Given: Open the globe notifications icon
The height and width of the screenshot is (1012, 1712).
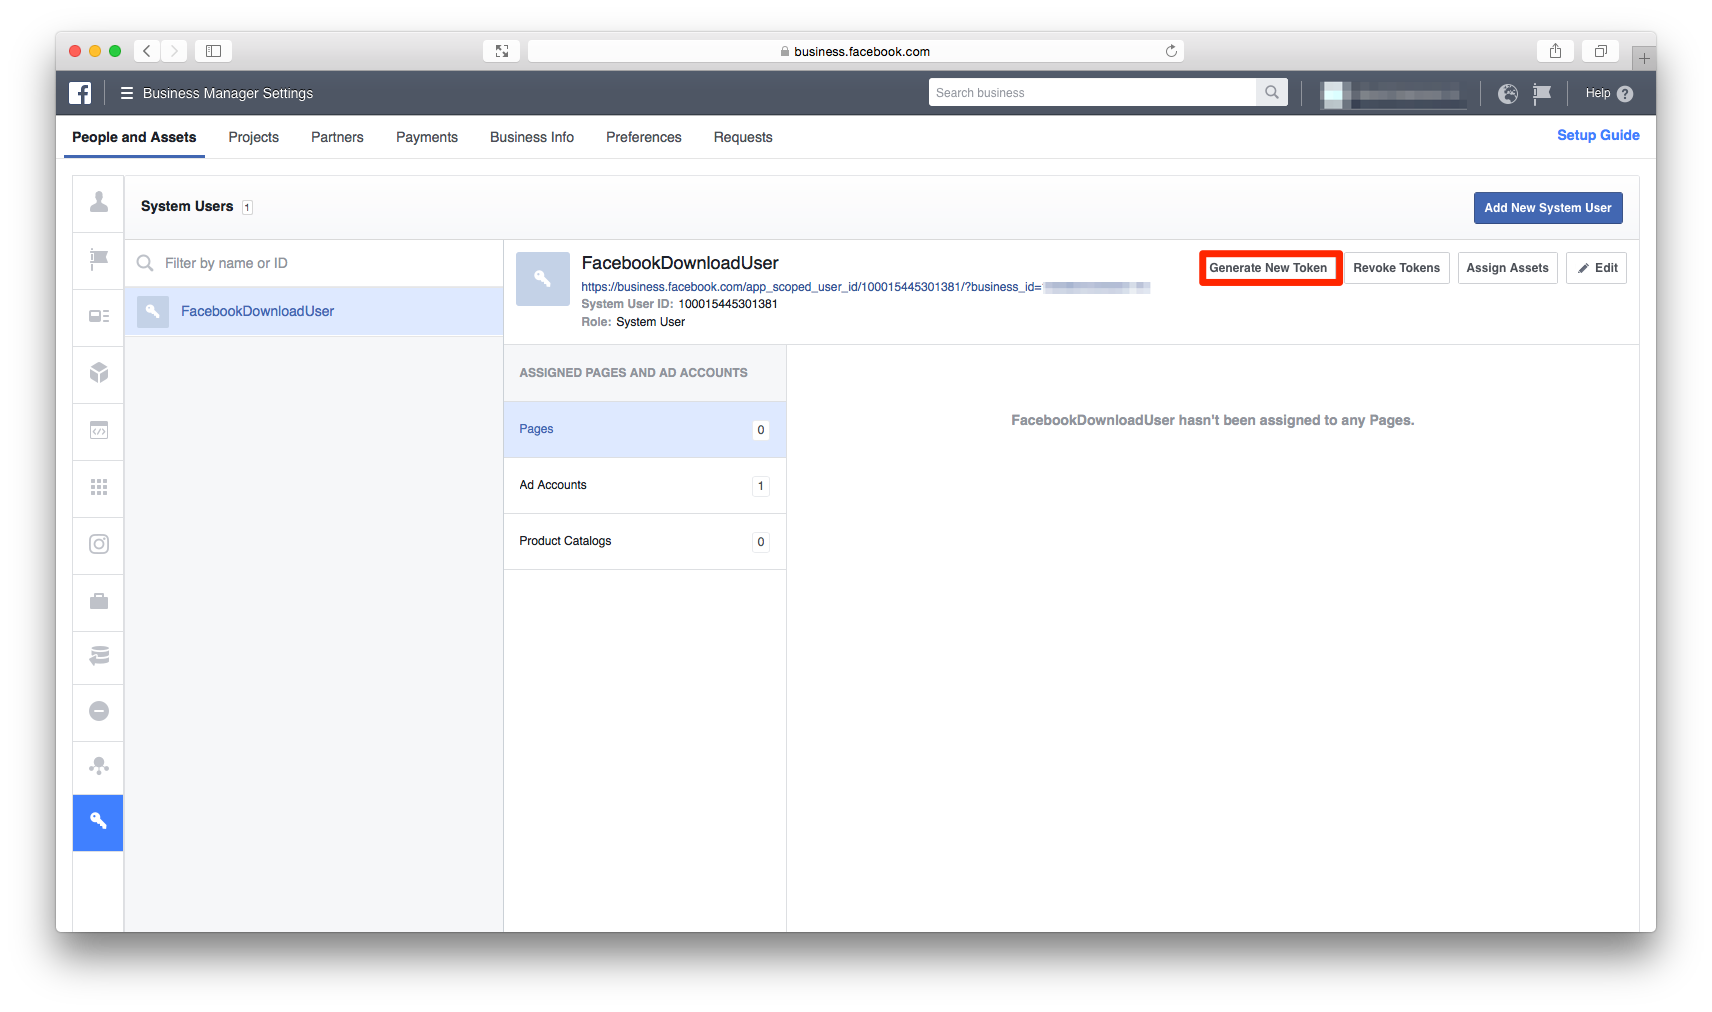Looking at the screenshot, I should 1508,93.
